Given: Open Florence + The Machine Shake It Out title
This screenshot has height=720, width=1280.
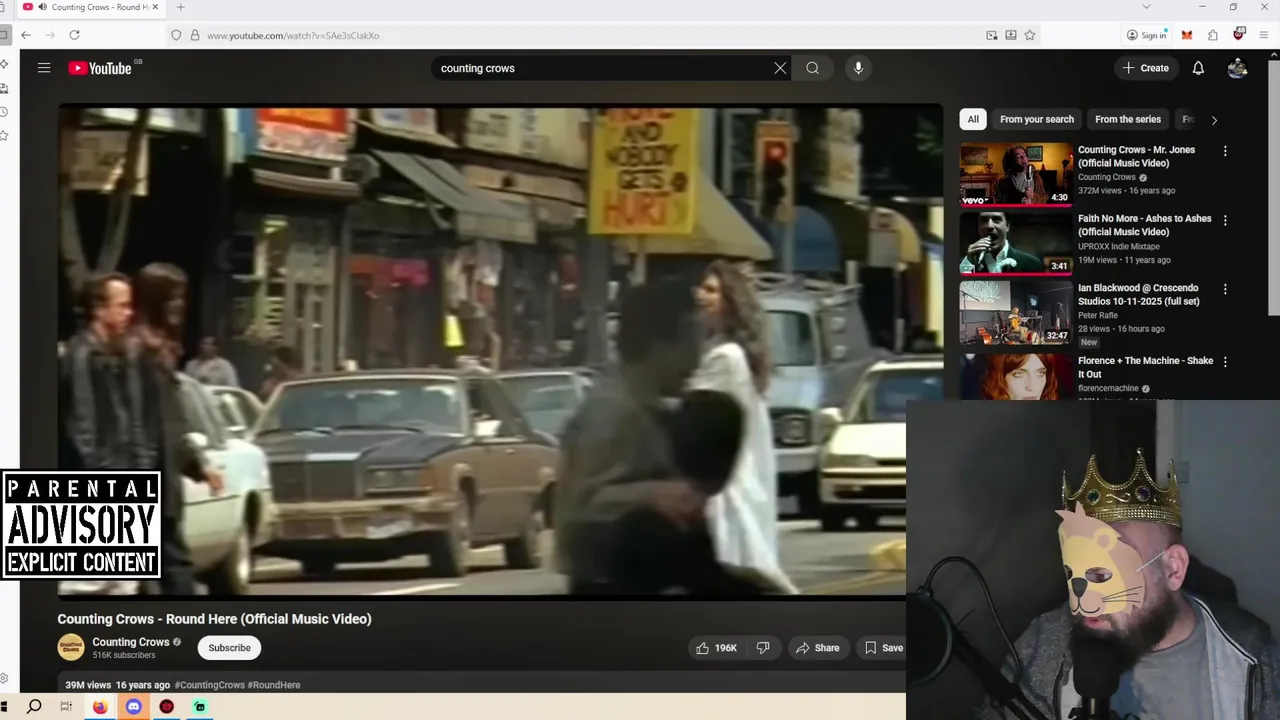Looking at the screenshot, I should [x=1145, y=367].
